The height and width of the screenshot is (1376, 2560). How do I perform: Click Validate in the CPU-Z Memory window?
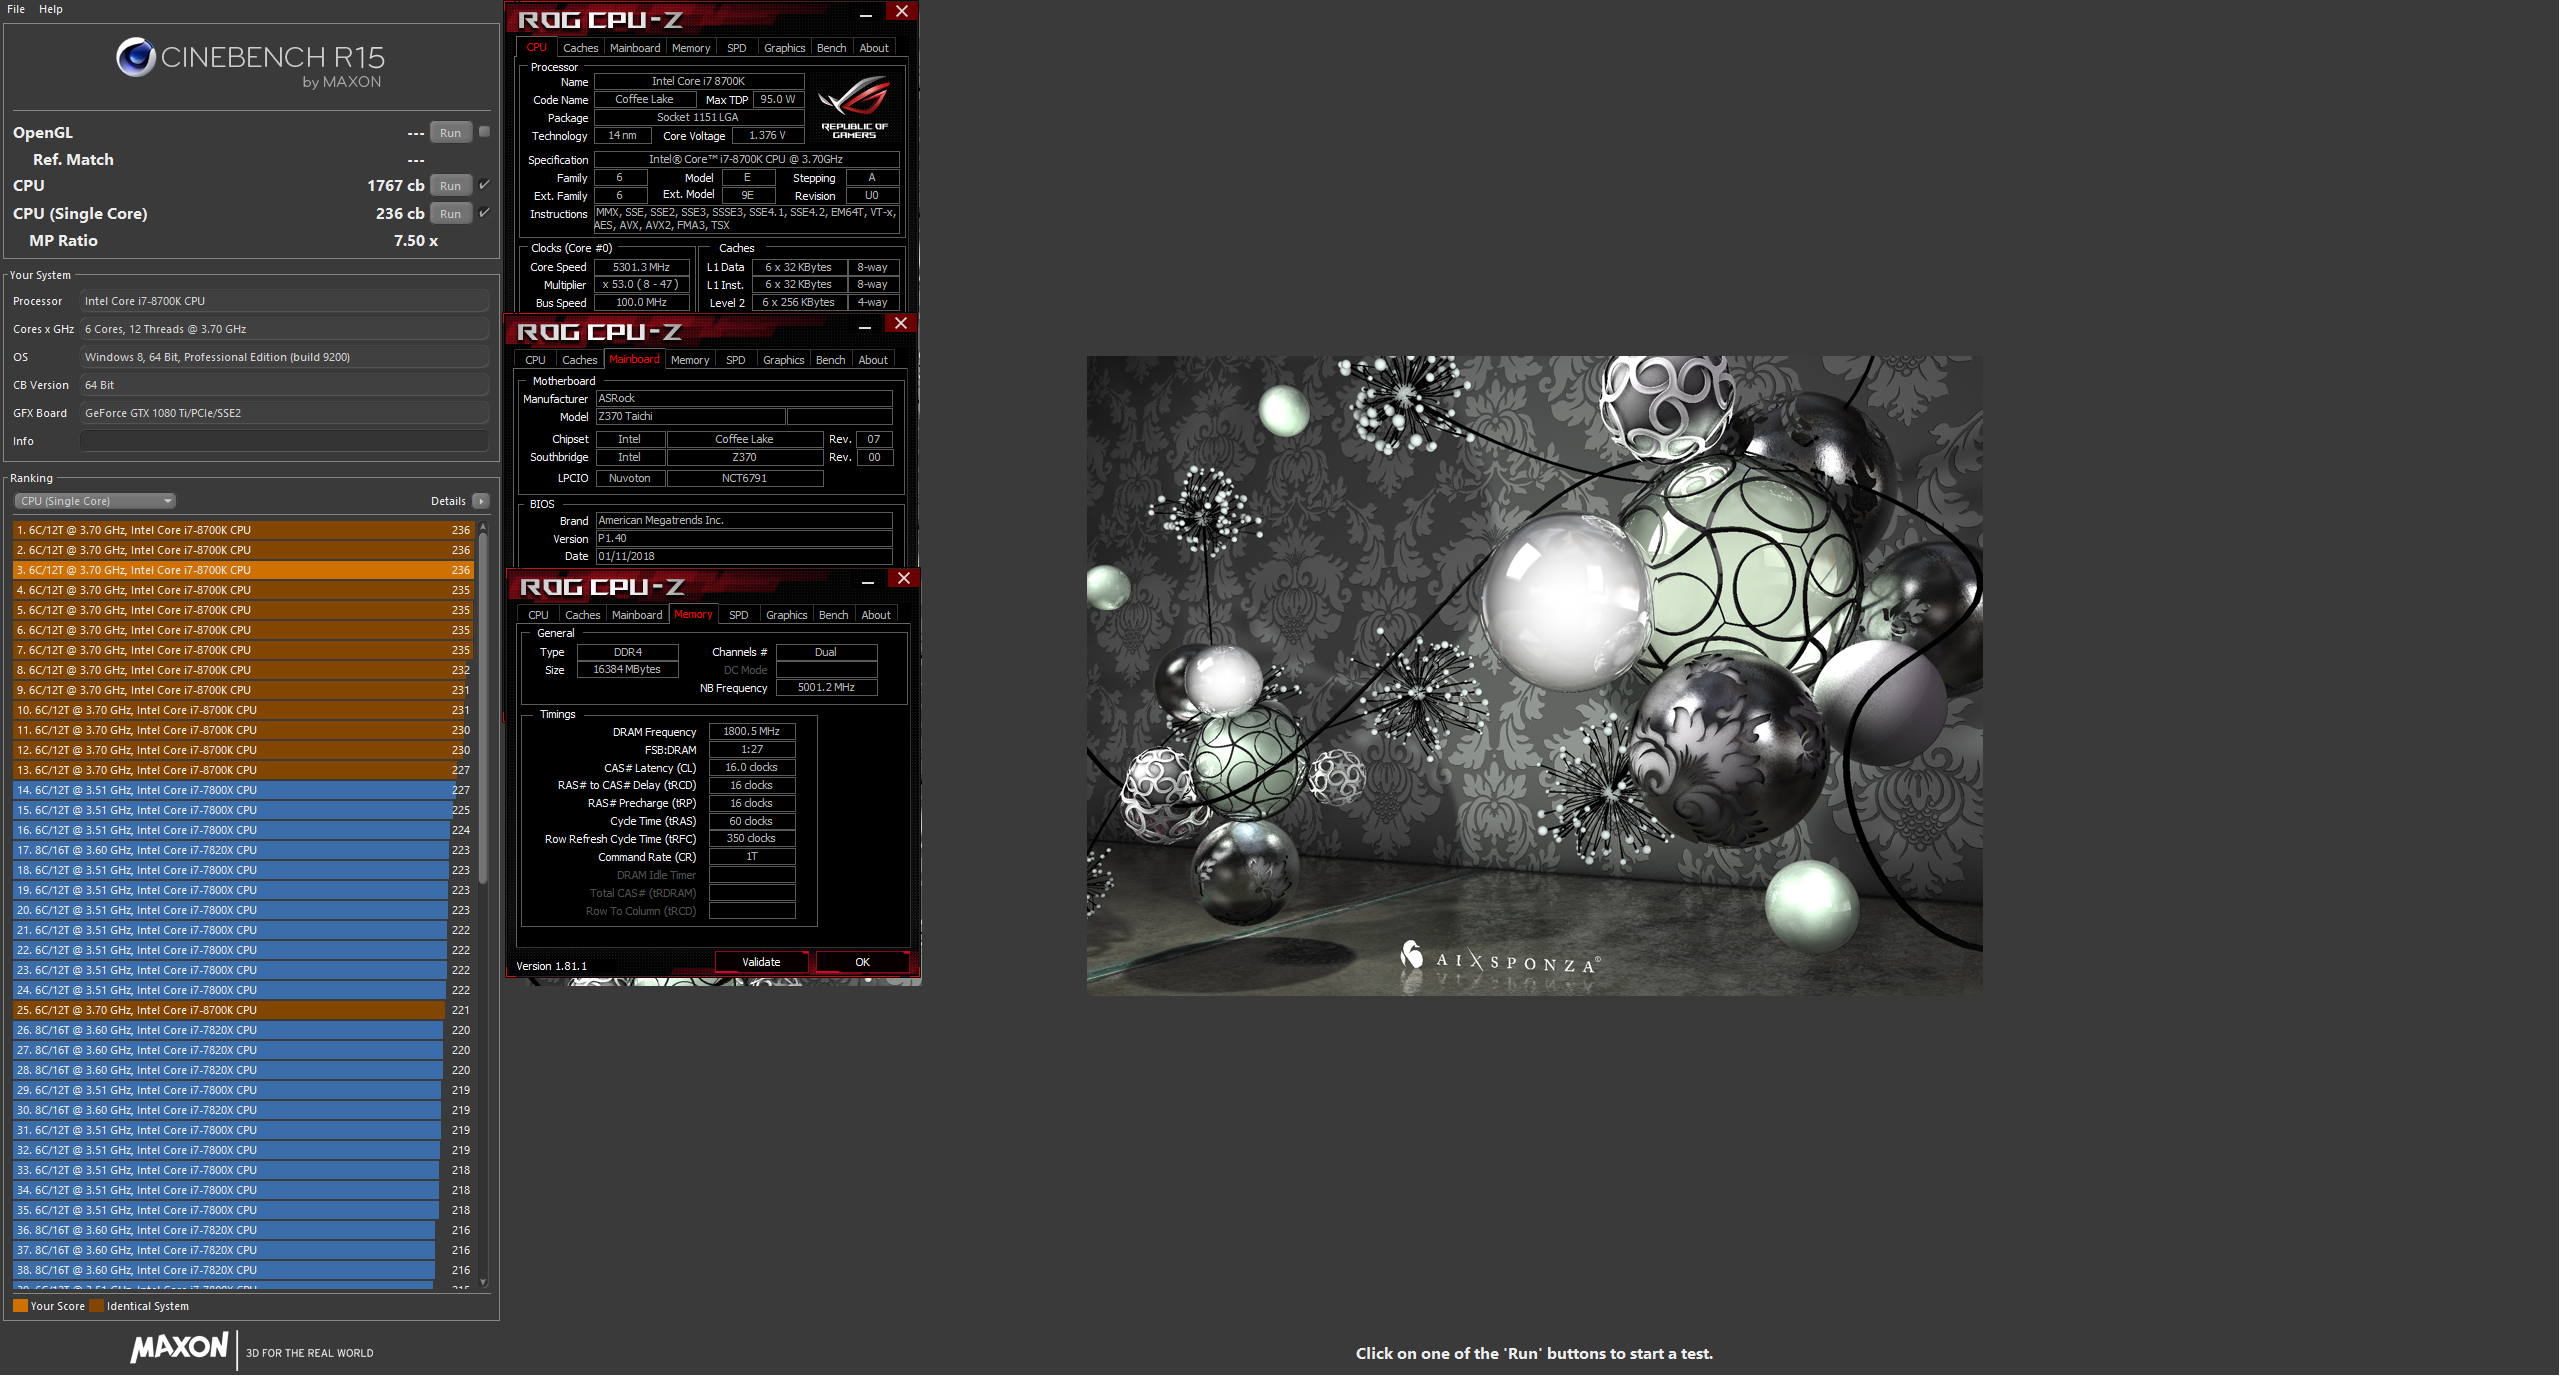[x=761, y=962]
